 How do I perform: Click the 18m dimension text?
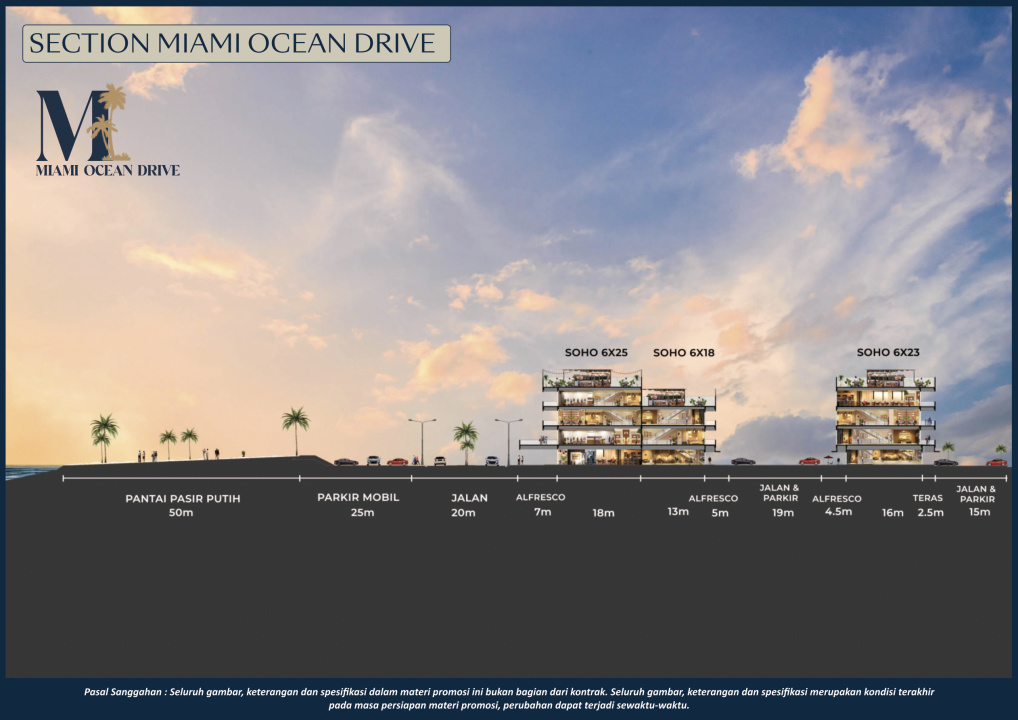[603, 512]
